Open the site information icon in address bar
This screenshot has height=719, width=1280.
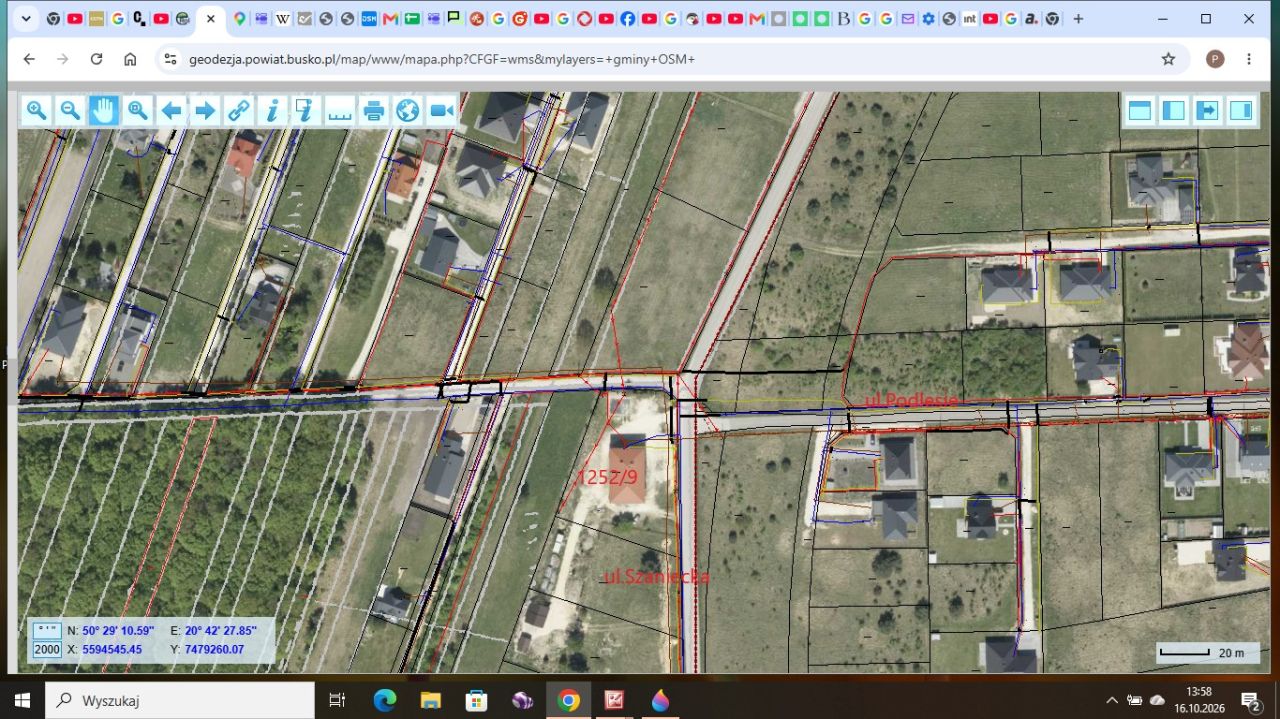[170, 59]
